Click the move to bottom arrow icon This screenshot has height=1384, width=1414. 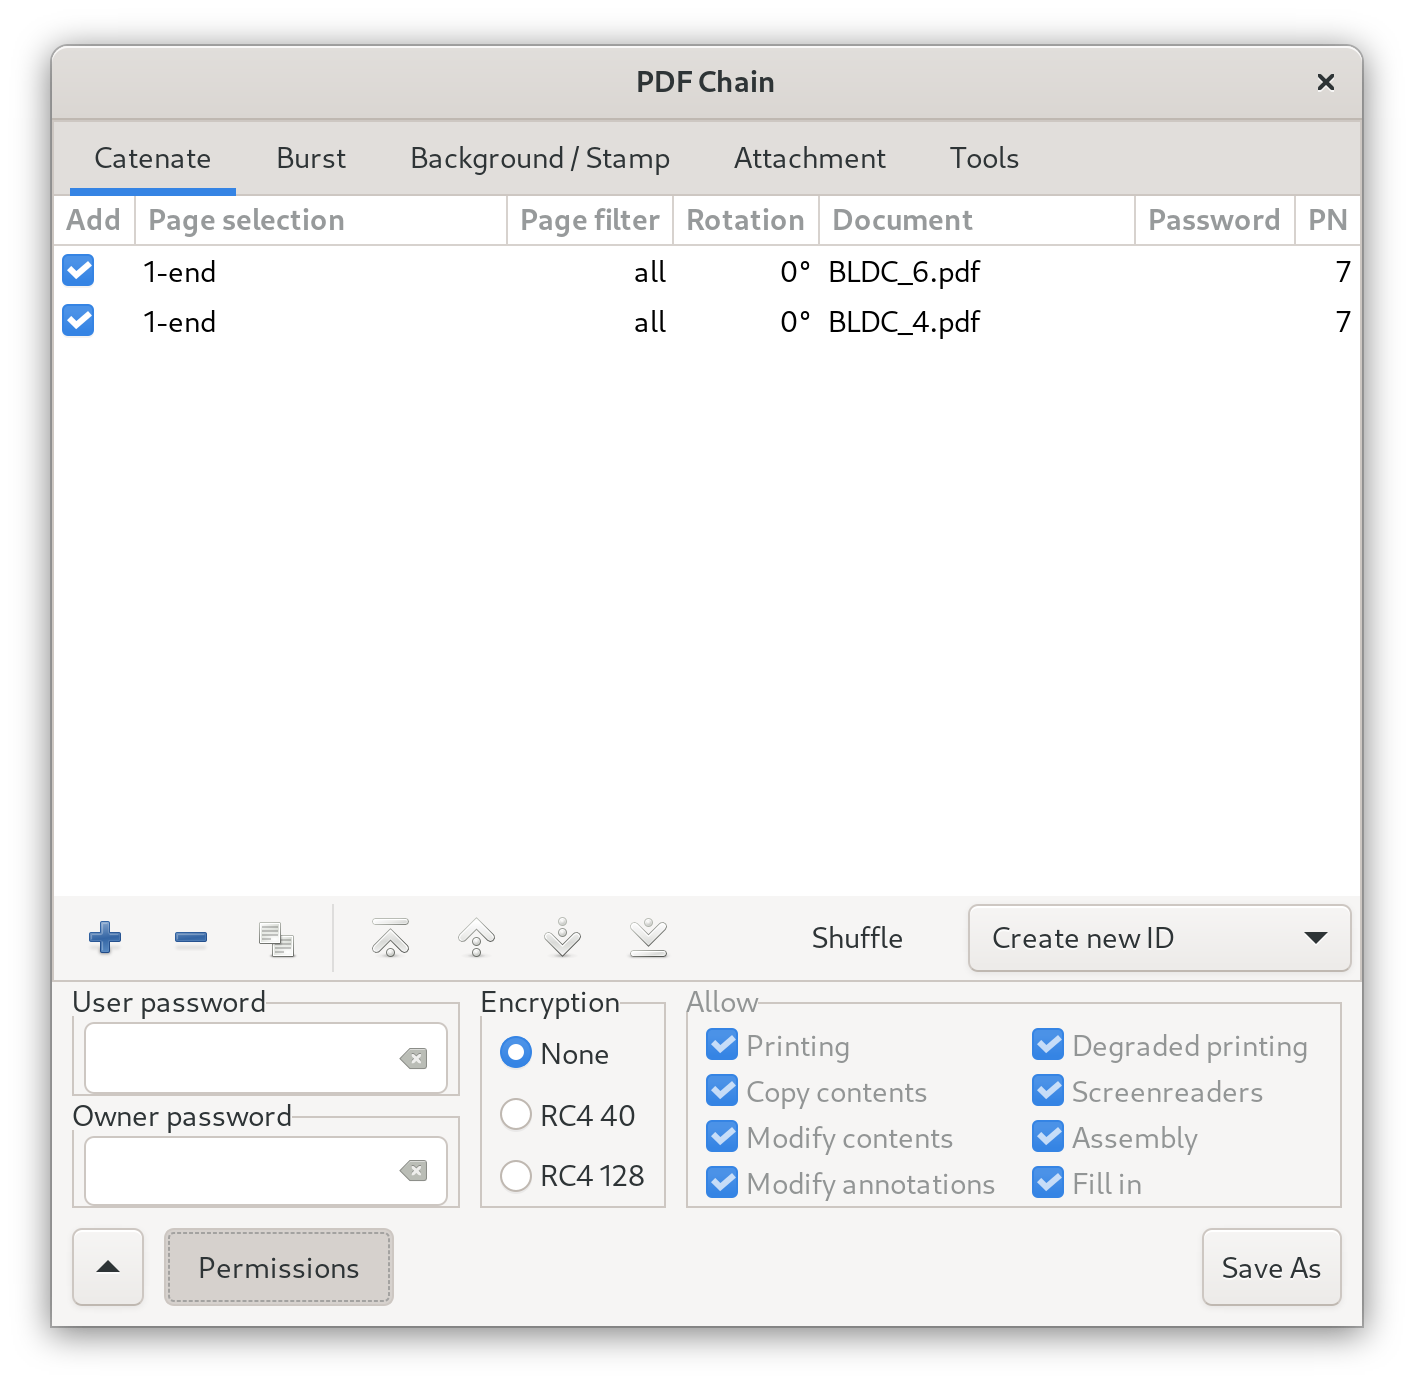point(648,938)
